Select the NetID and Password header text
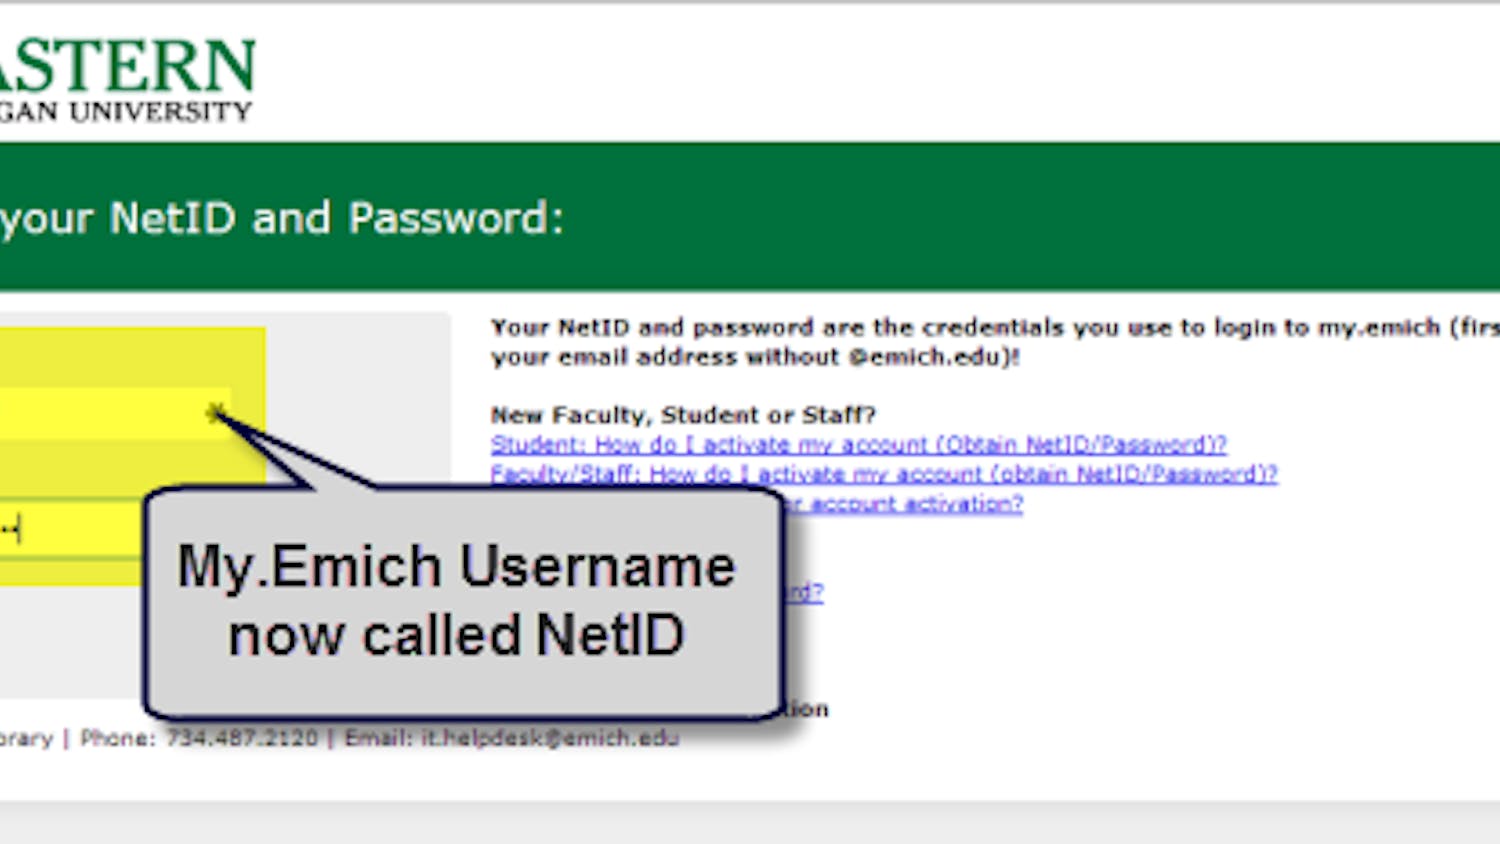This screenshot has width=1500, height=844. click(280, 218)
